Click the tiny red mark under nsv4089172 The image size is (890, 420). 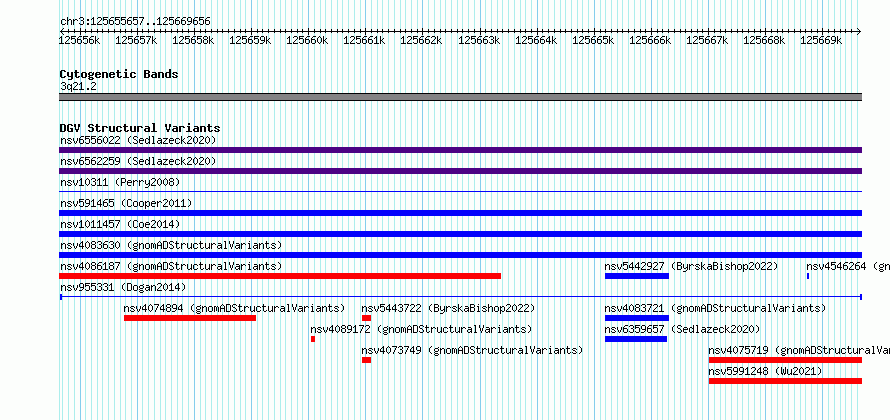click(313, 339)
